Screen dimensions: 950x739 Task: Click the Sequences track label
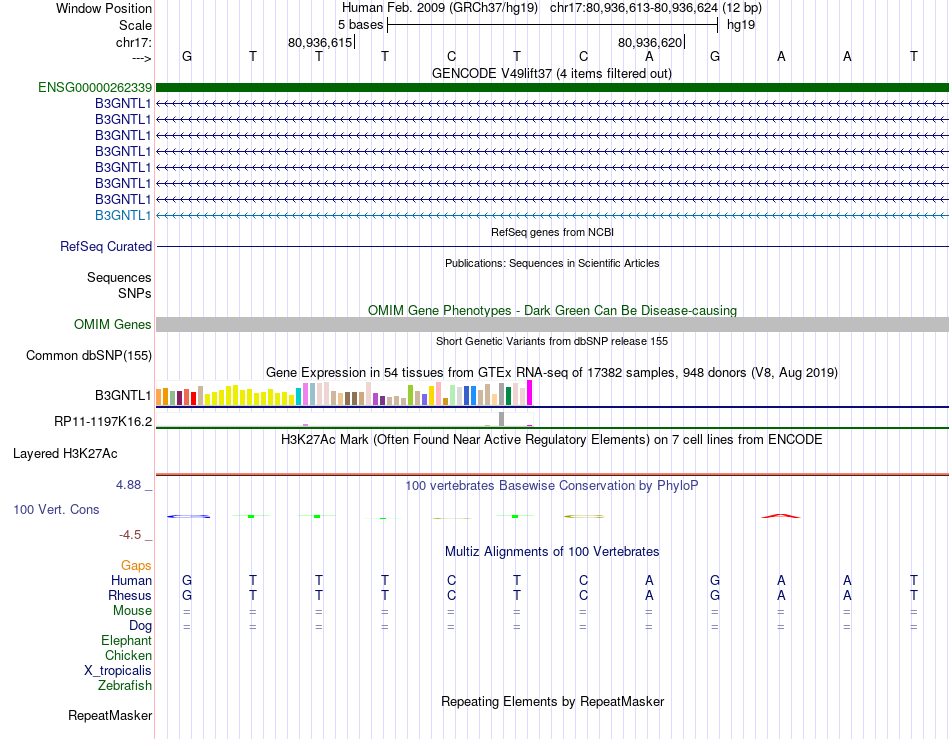[119, 277]
